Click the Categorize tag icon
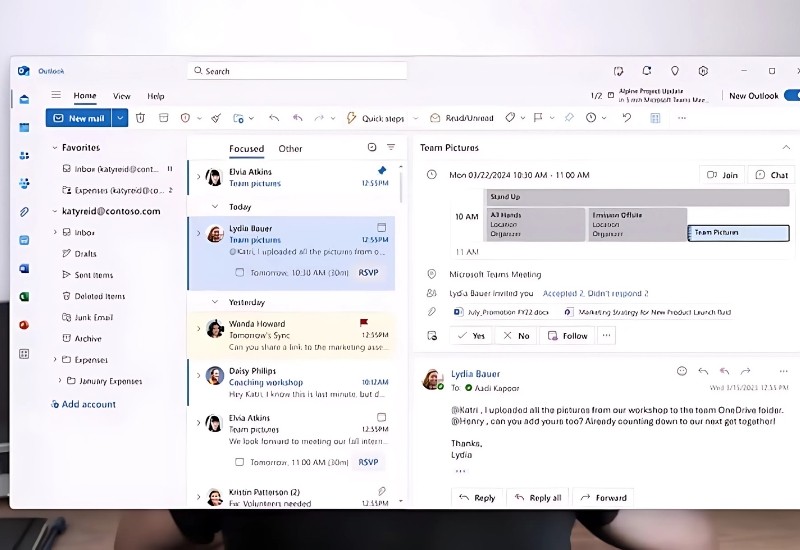Viewport: 800px width, 550px height. (510, 117)
